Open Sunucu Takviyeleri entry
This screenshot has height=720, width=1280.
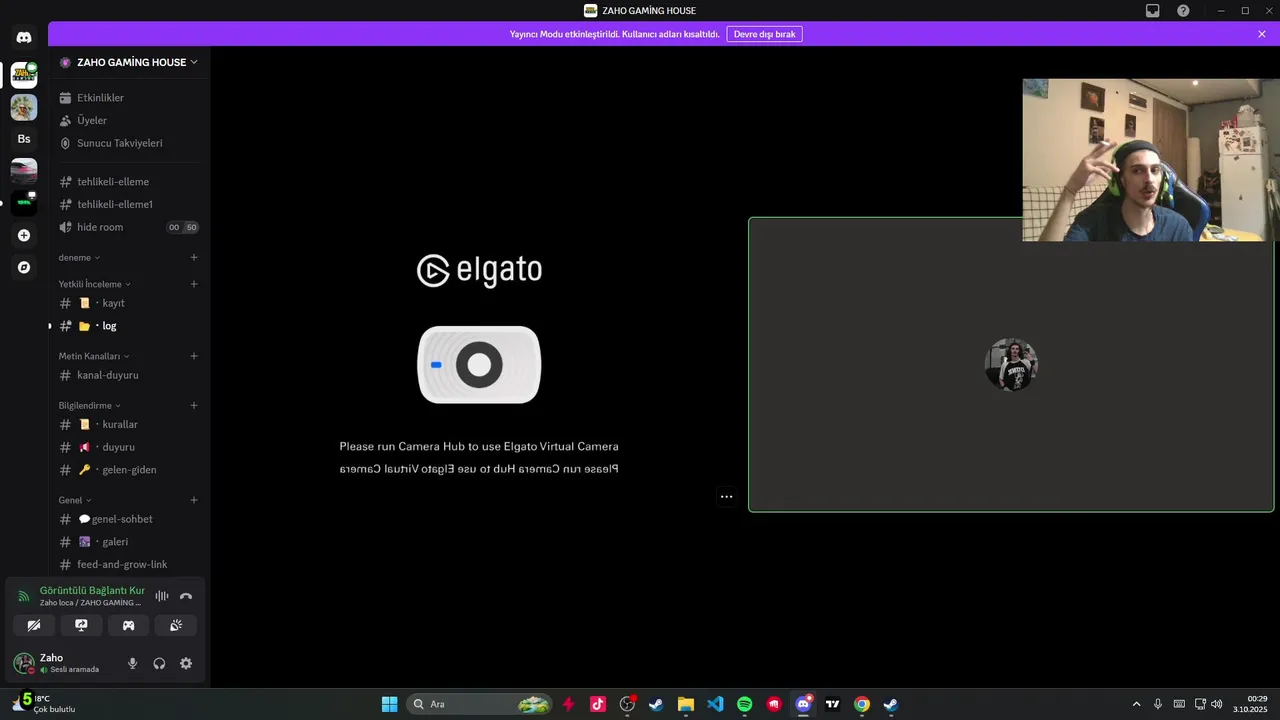coord(128,143)
